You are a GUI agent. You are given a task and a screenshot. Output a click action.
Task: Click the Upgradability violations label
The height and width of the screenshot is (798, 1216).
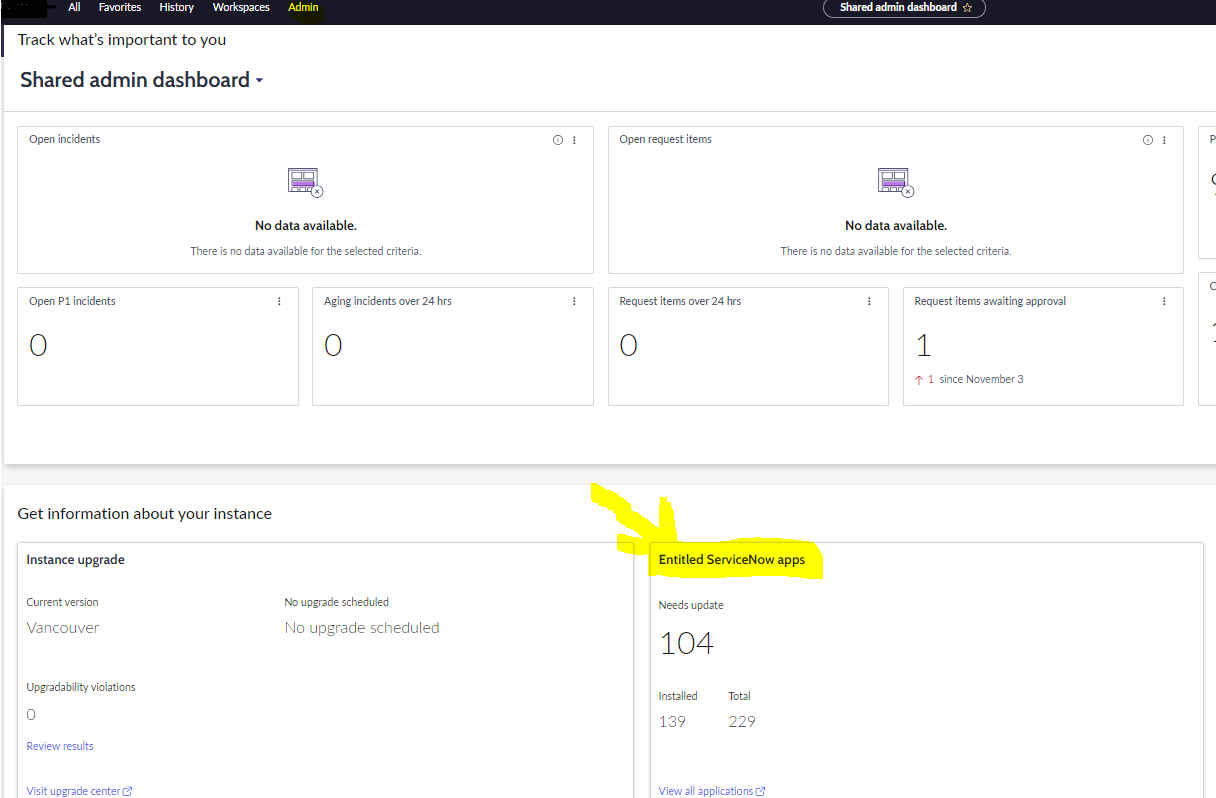coord(81,687)
